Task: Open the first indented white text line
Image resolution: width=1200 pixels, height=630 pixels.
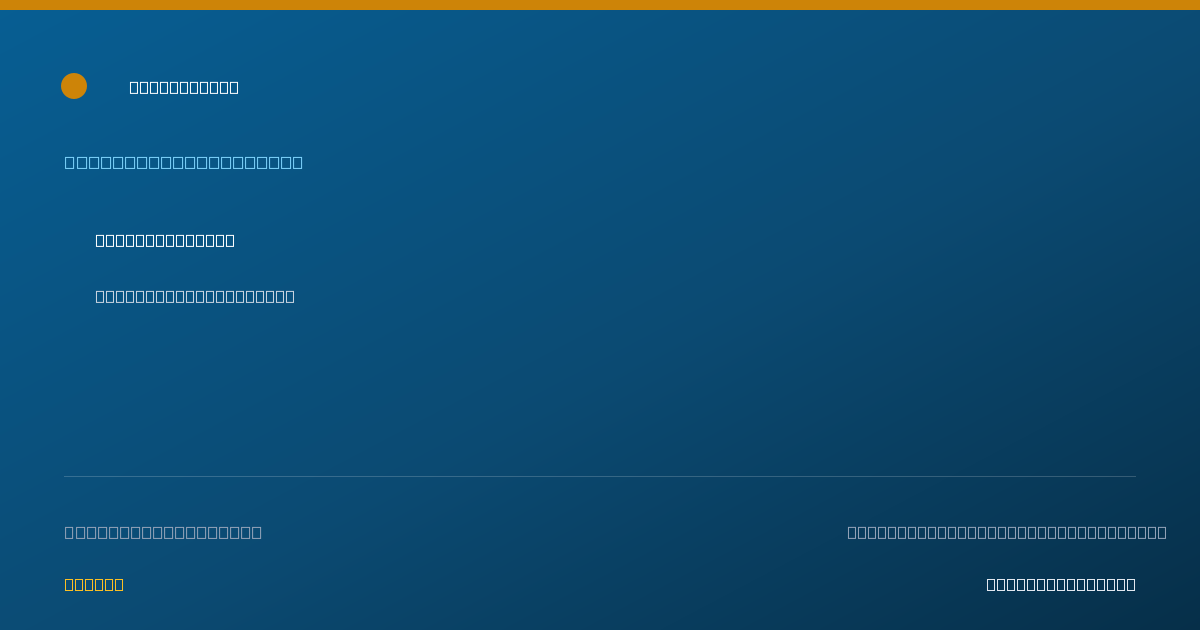Action: pyautogui.click(x=165, y=240)
